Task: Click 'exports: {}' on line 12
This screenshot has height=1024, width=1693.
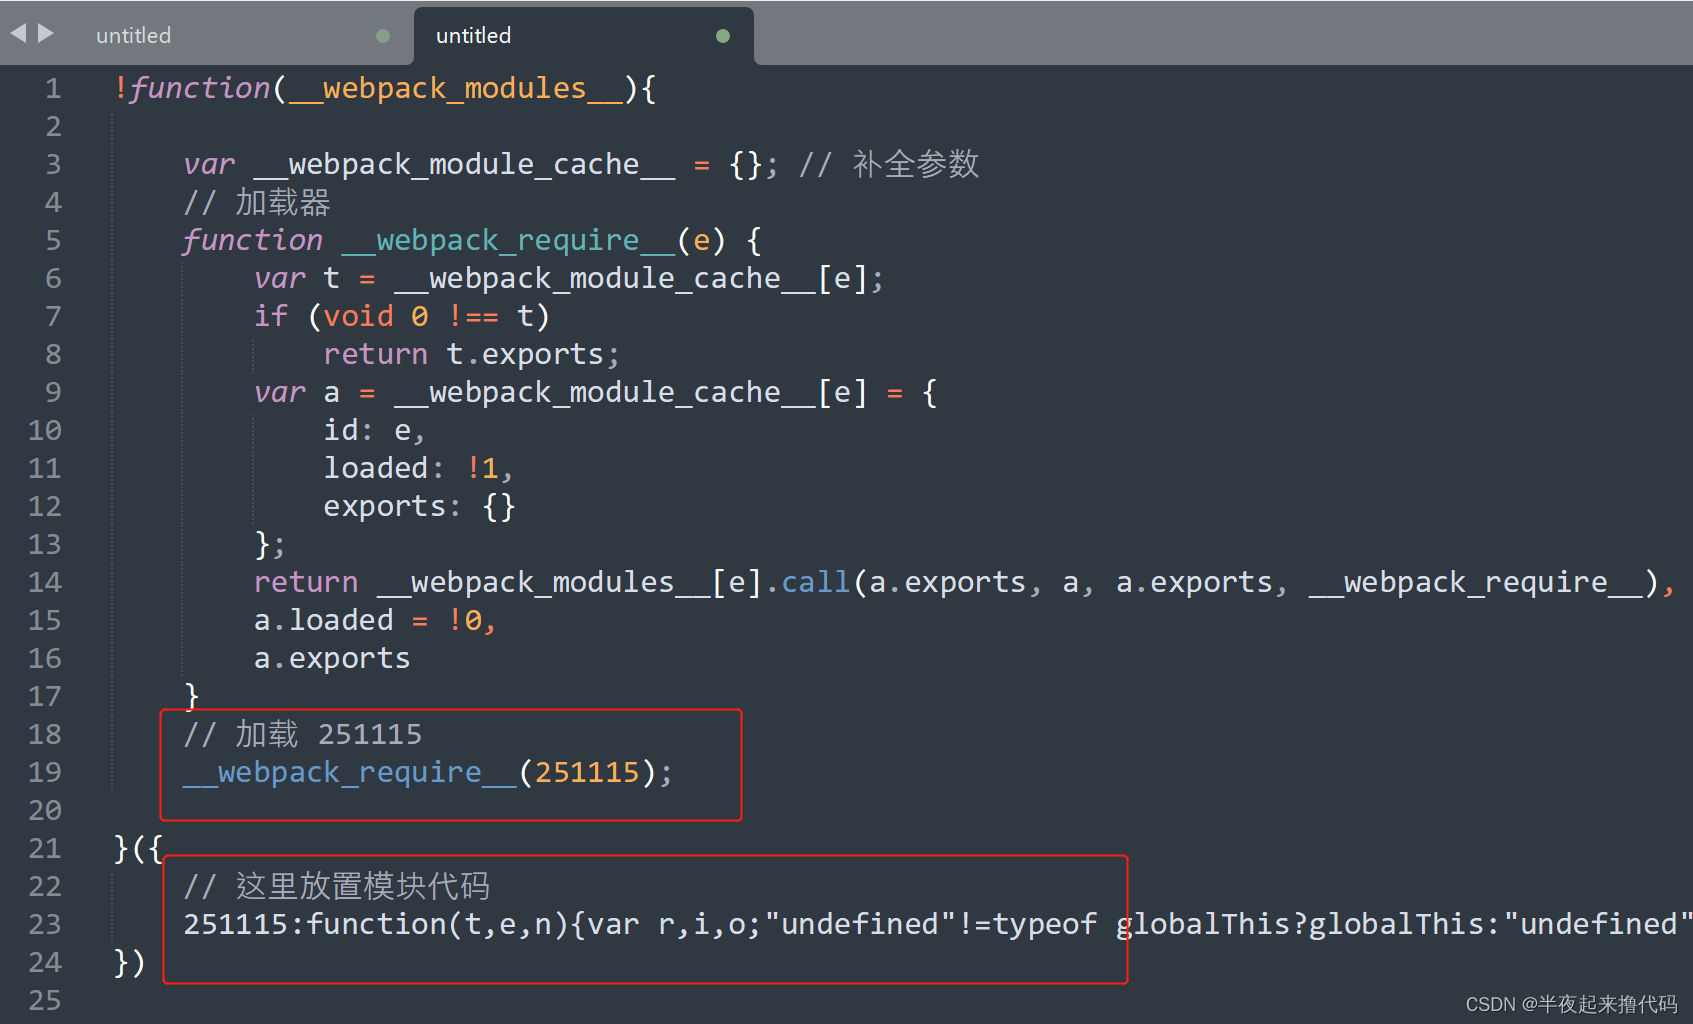Action: [419, 507]
